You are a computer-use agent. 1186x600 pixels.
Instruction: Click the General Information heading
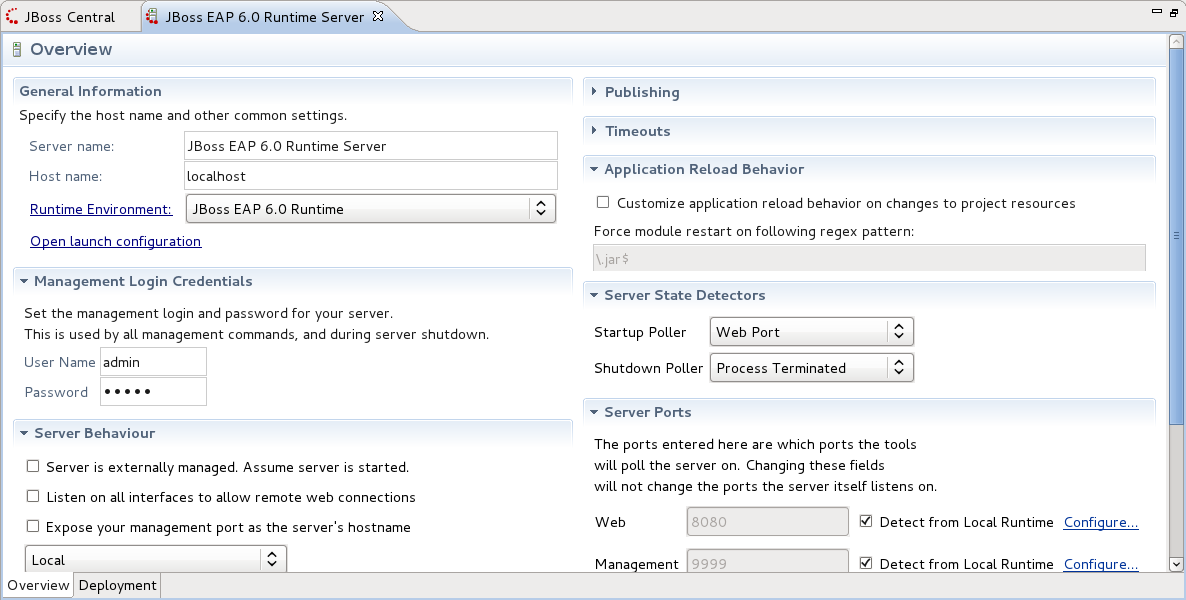(90, 91)
